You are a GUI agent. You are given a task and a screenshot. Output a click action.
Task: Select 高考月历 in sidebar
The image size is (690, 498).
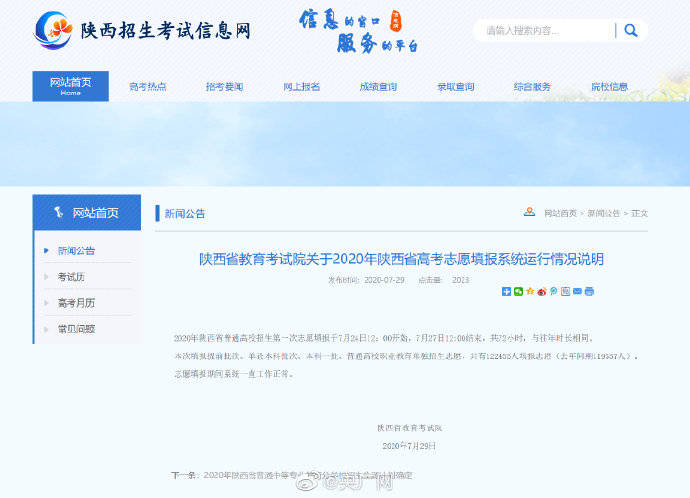pyautogui.click(x=77, y=303)
